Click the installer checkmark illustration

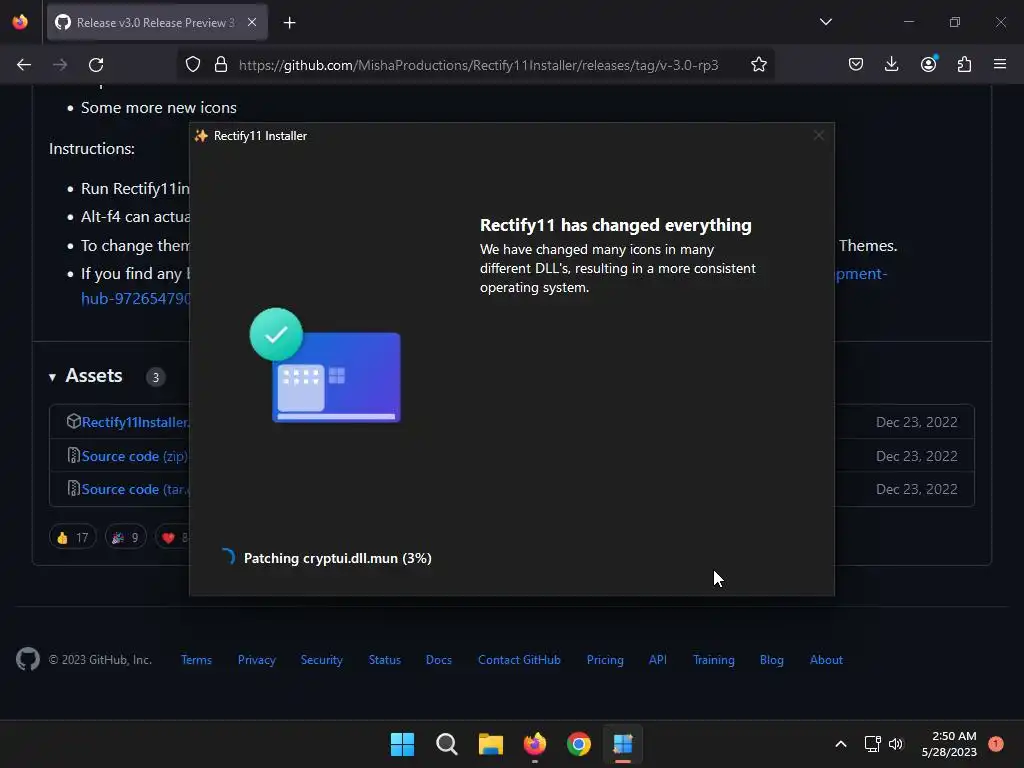tap(325, 365)
